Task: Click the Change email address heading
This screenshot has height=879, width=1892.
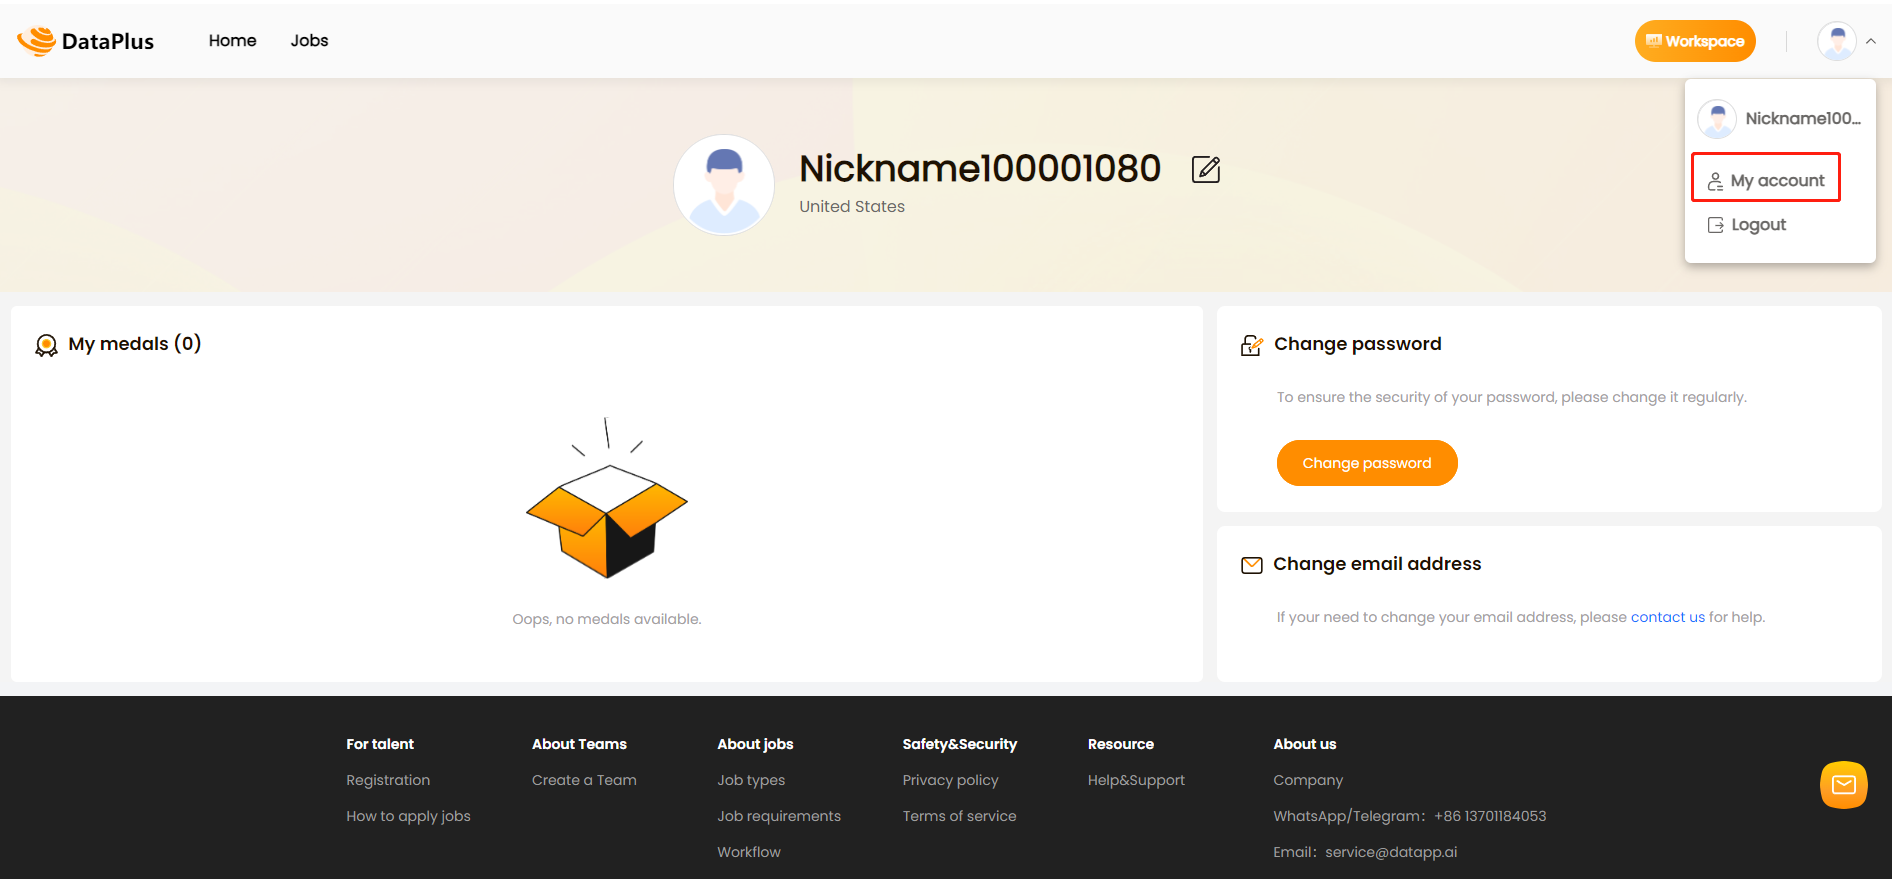Action: tap(1377, 564)
